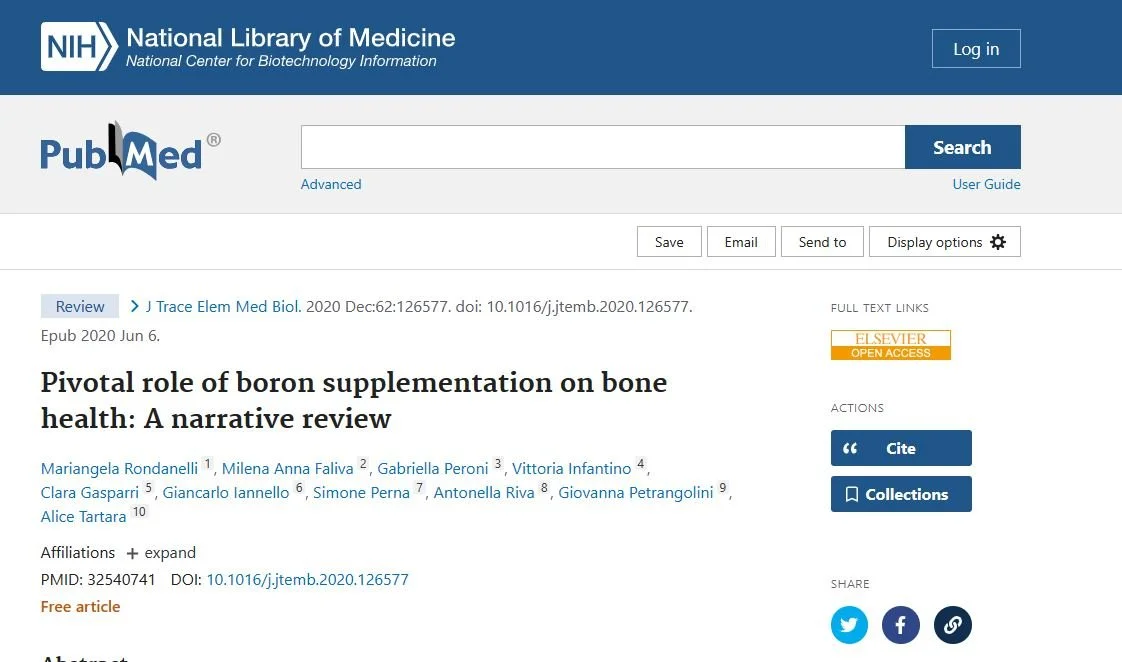Open the Advanced search page
The height and width of the screenshot is (662, 1122).
(x=330, y=184)
